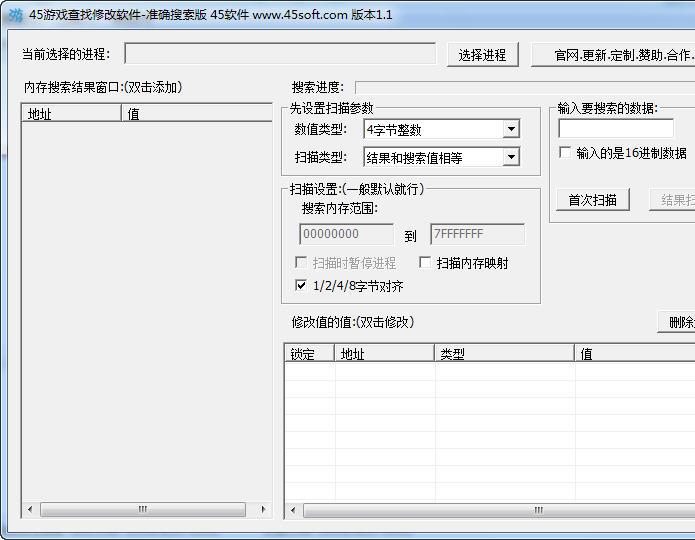
Task: Click 地址 column header in results list
Action: (71, 114)
